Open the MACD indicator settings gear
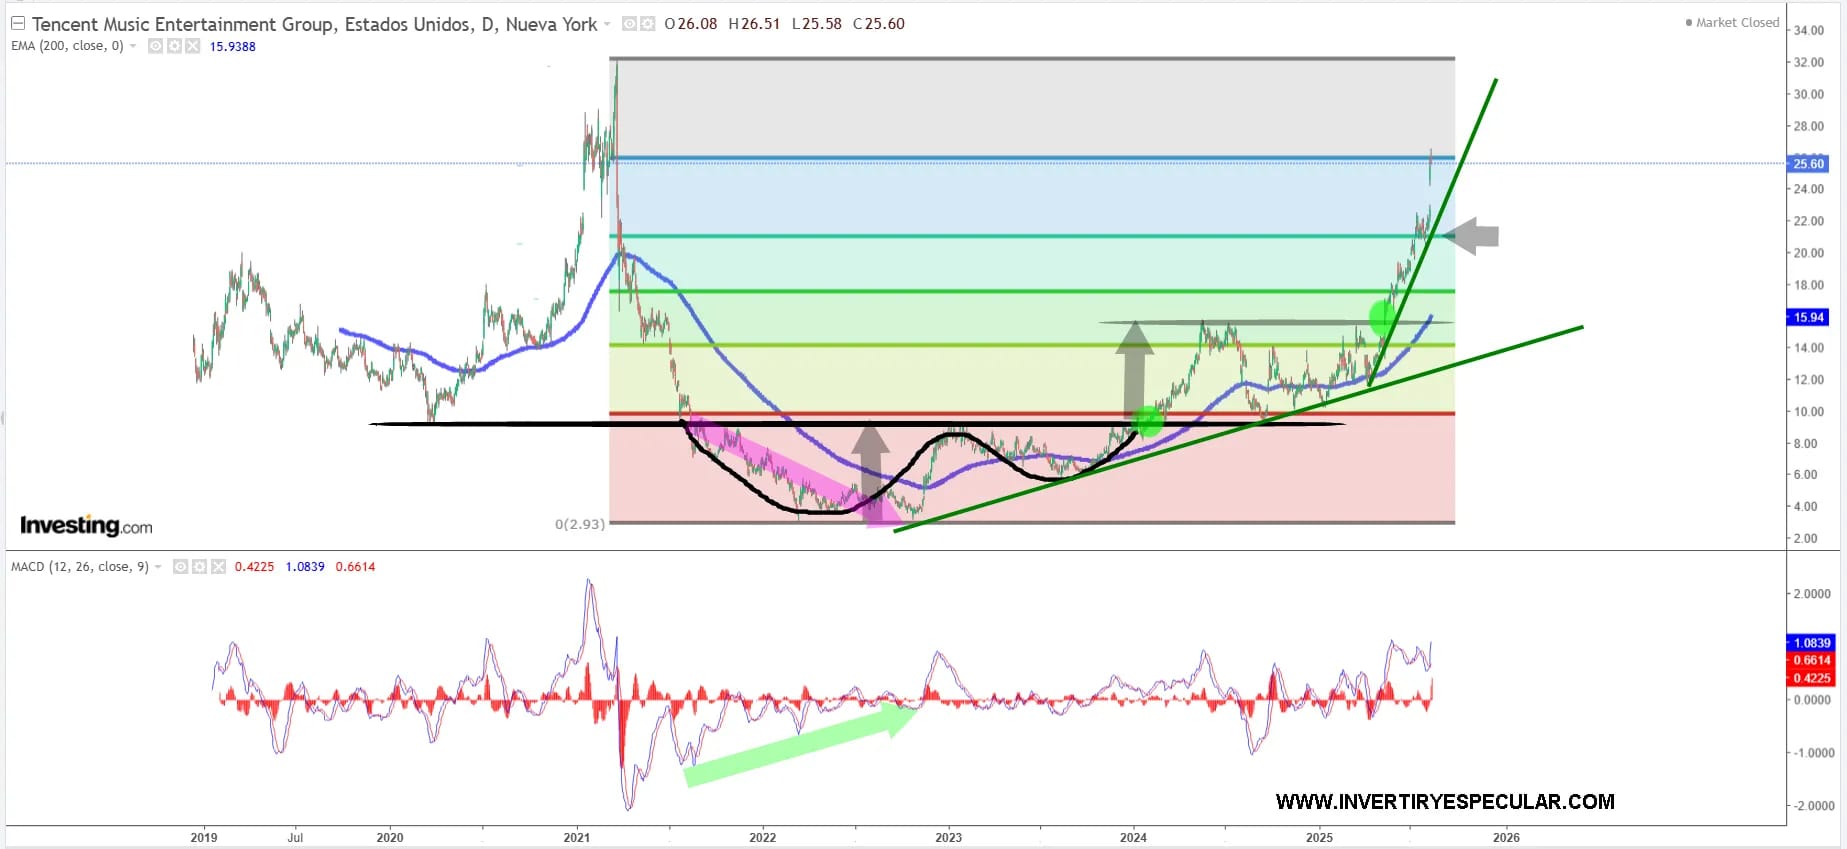 199,567
